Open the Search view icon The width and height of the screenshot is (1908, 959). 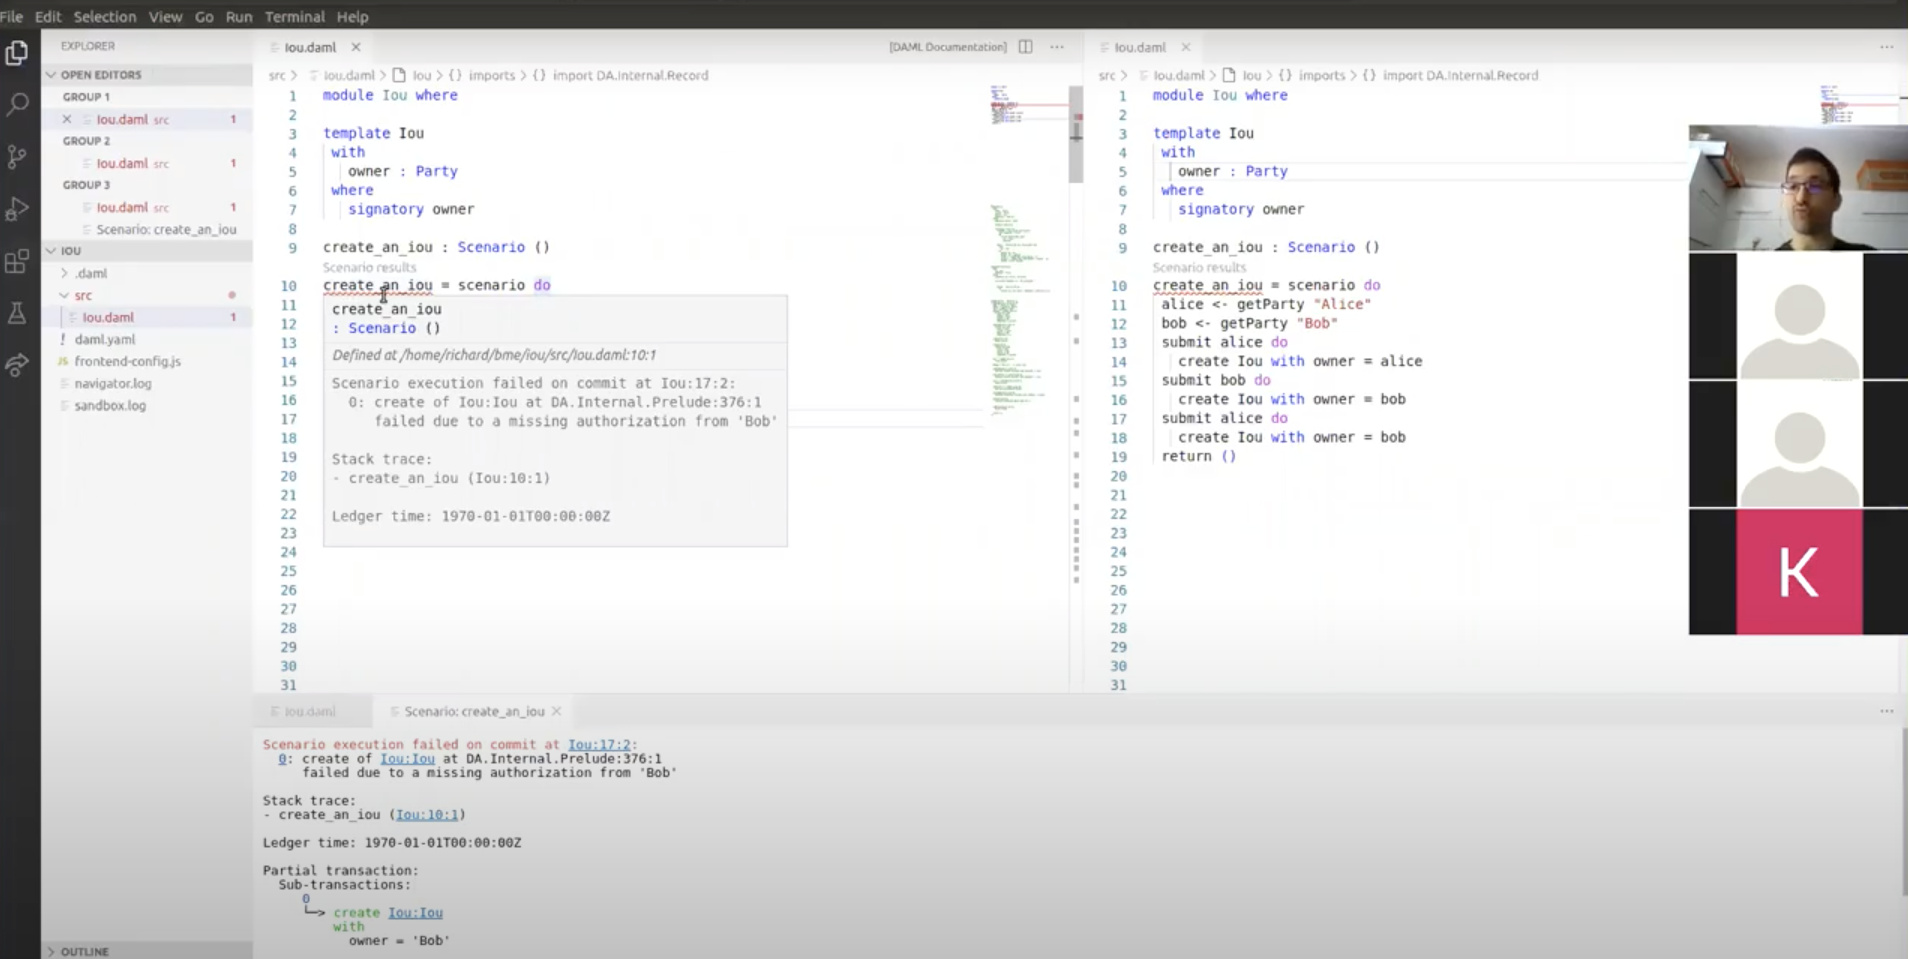click(x=17, y=104)
